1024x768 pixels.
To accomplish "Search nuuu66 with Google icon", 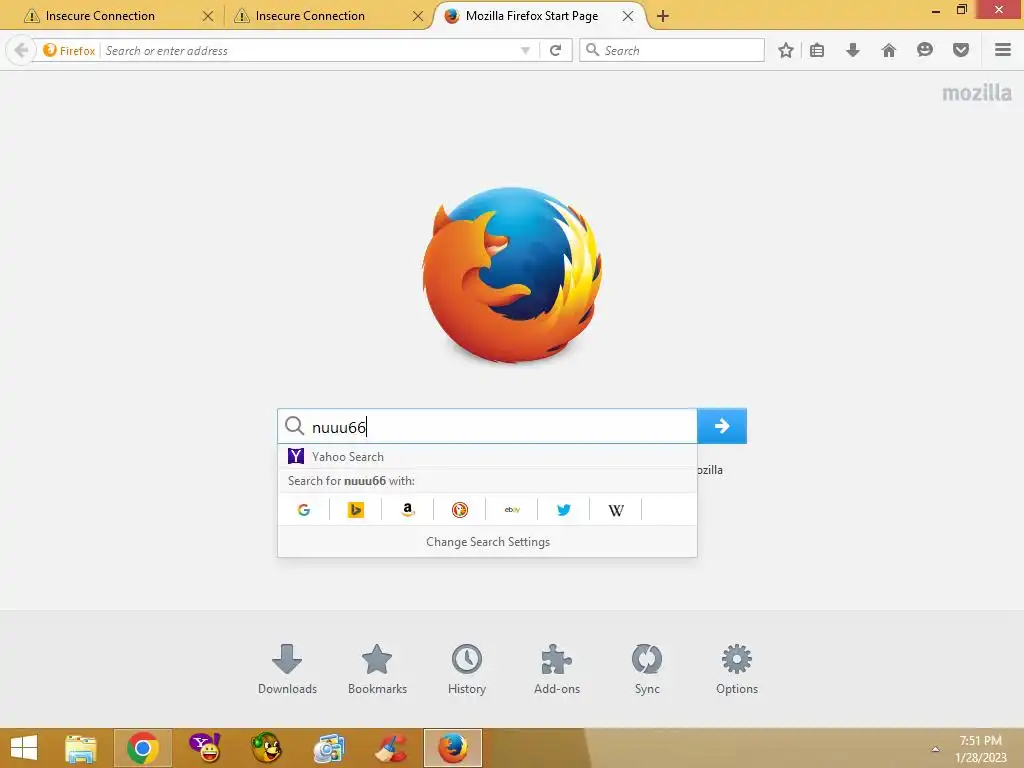I will point(304,509).
